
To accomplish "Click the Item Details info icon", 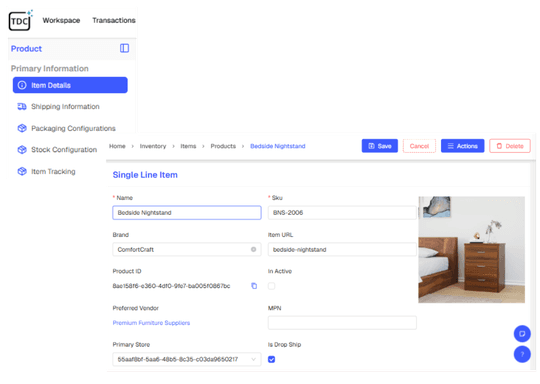I will click(x=22, y=85).
